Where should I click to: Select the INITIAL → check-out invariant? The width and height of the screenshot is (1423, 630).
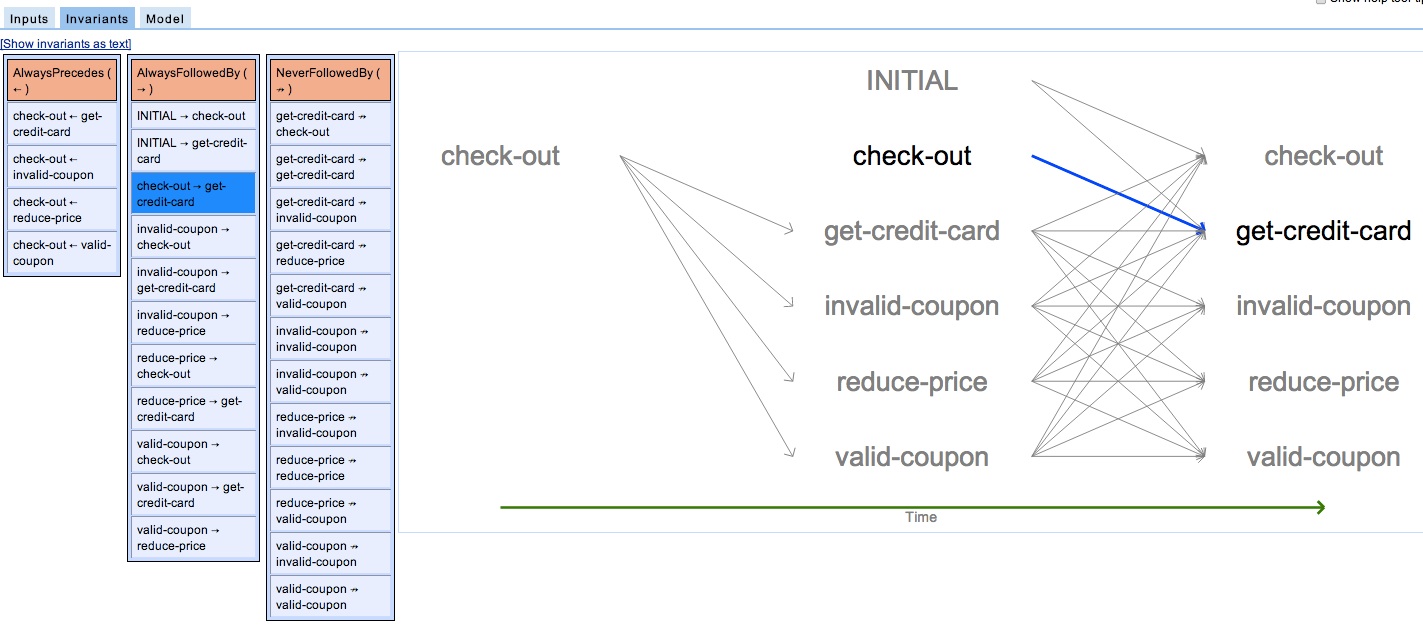pos(193,116)
